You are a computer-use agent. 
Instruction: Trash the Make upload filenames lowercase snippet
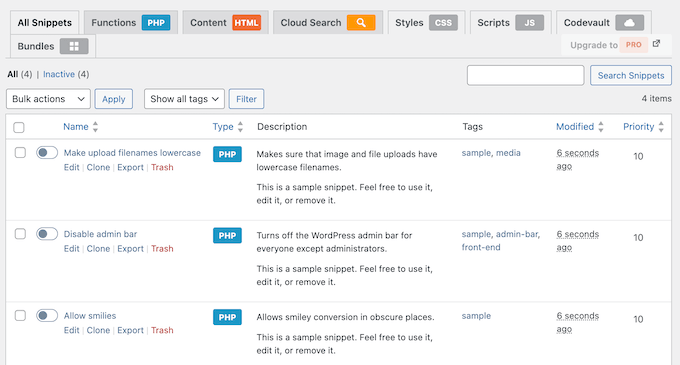pos(162,167)
